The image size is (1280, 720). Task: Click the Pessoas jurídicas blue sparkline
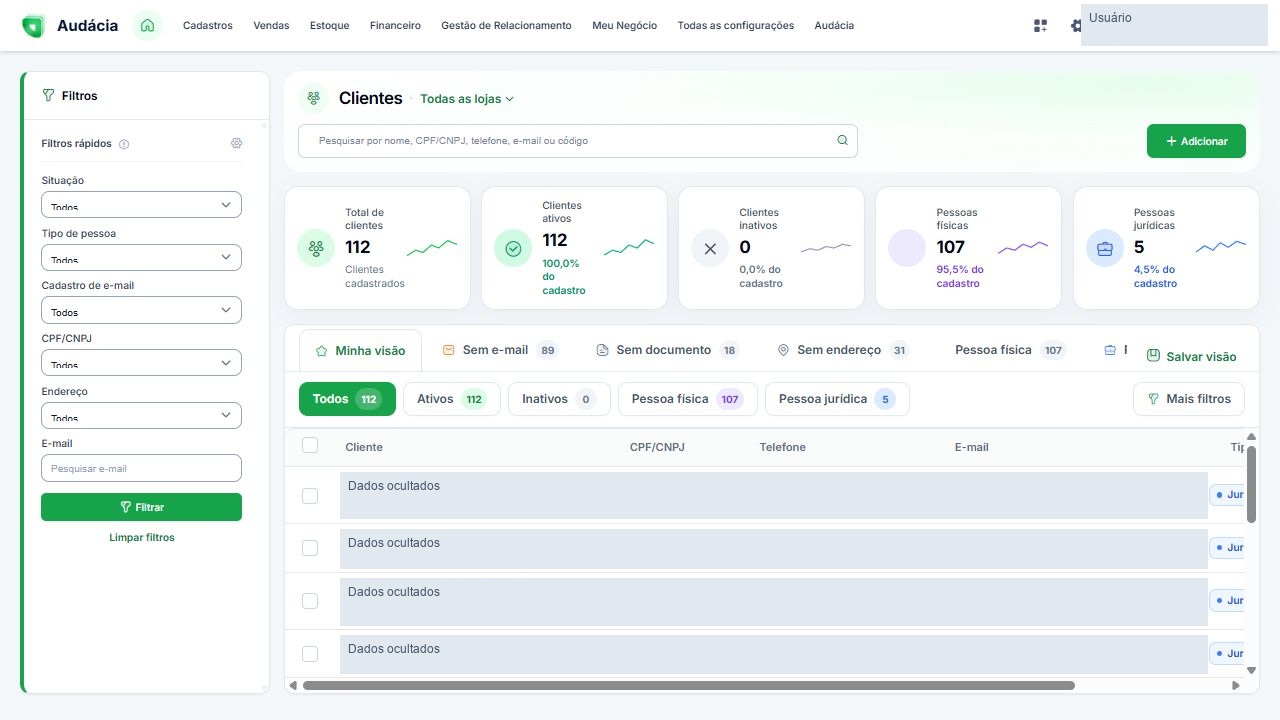click(1221, 246)
